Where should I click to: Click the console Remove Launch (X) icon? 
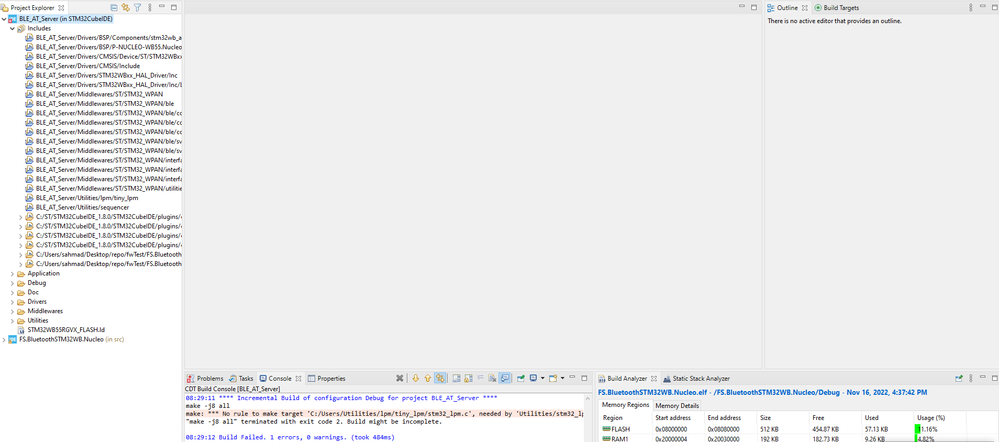(x=399, y=378)
